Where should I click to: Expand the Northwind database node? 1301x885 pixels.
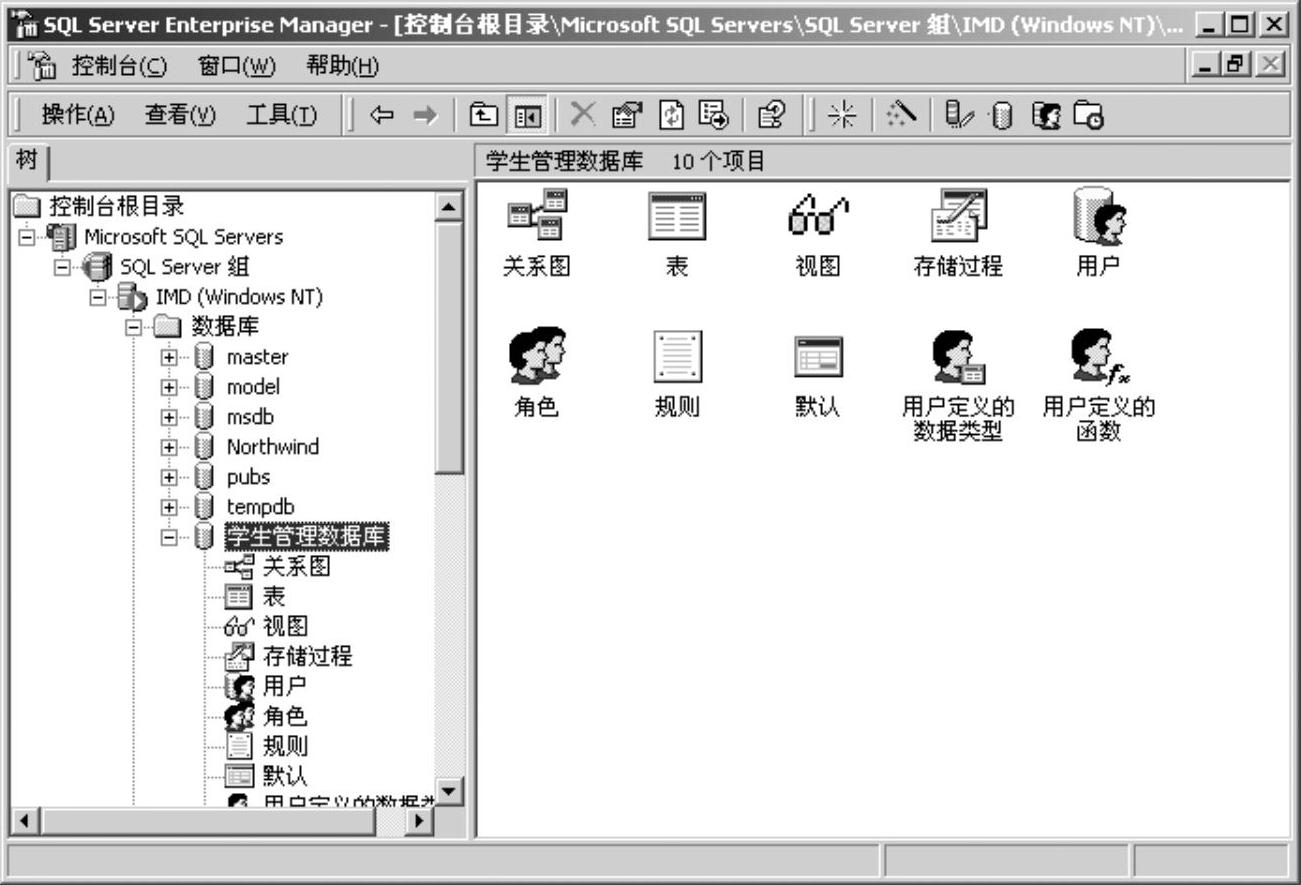(x=169, y=447)
